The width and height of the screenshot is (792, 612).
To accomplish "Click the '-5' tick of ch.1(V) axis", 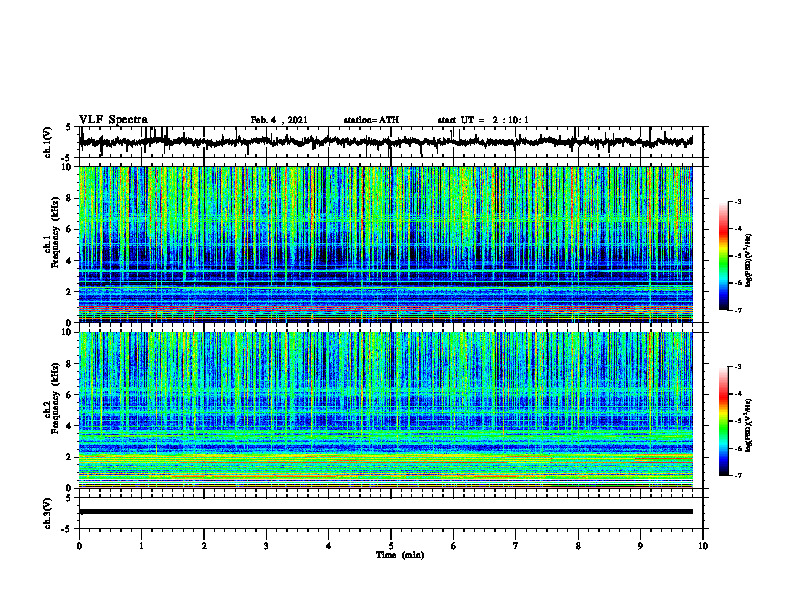I will (67, 158).
